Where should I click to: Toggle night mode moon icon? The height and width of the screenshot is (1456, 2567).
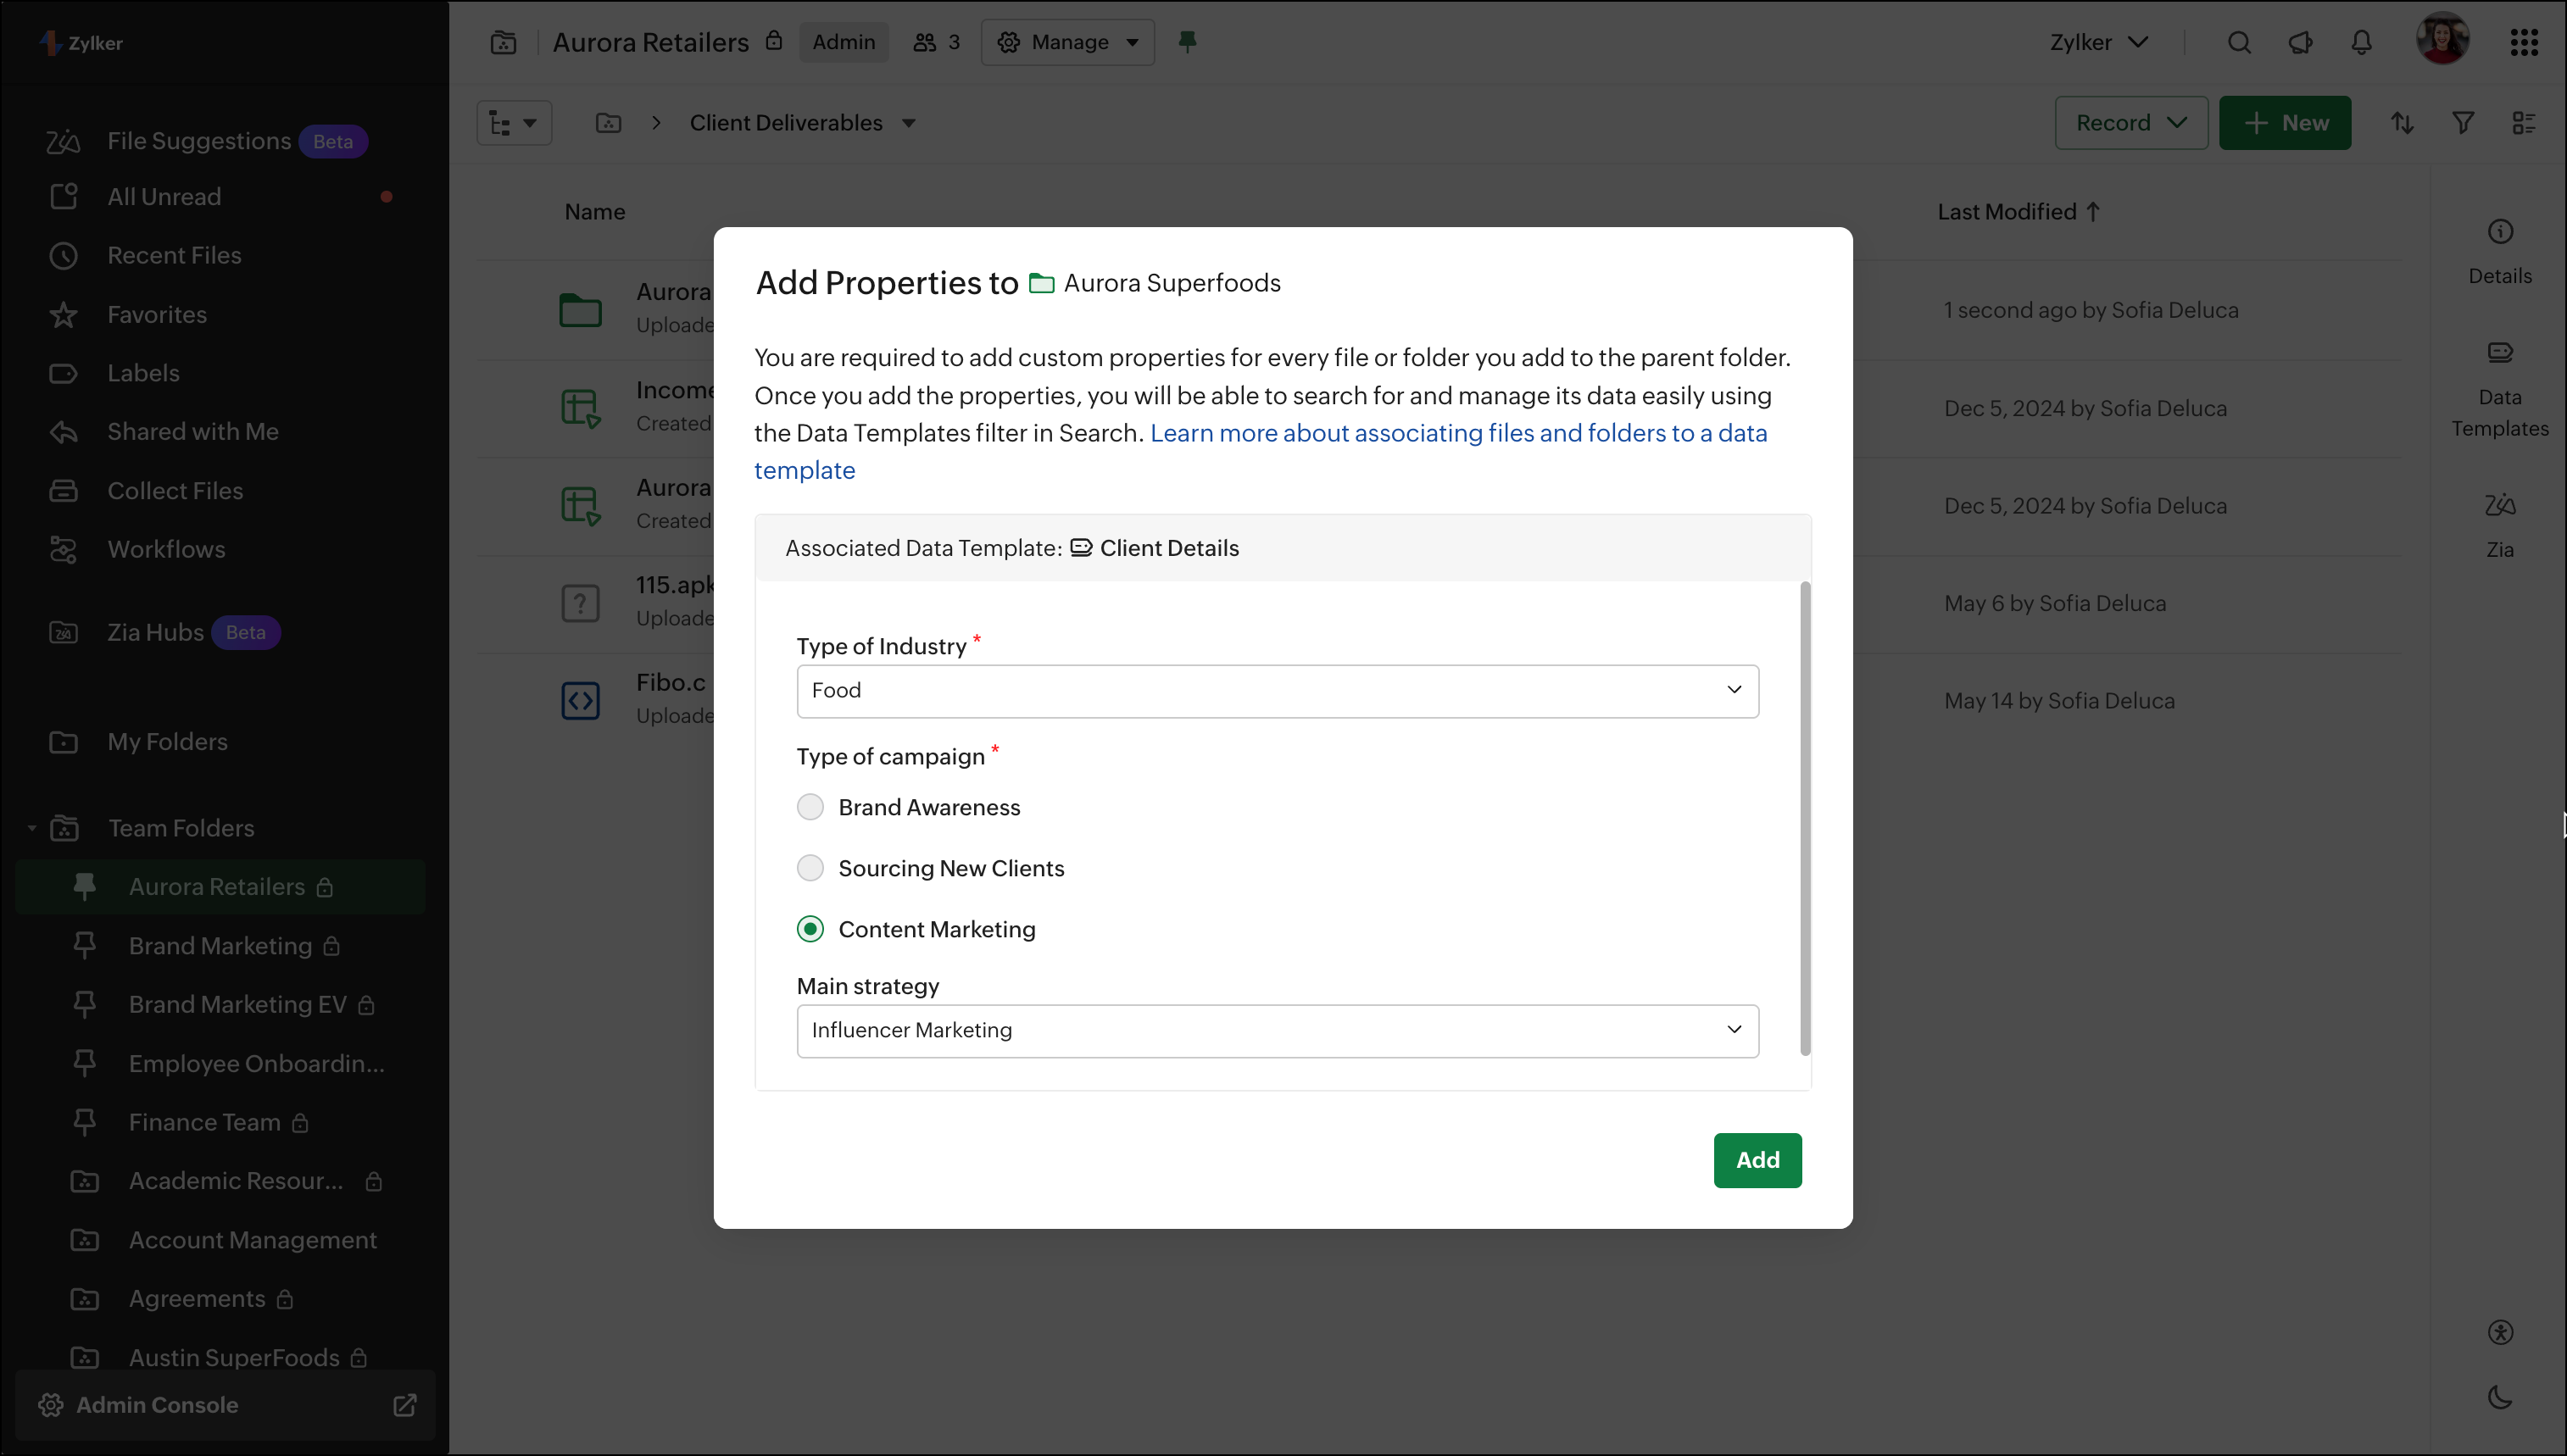pyautogui.click(x=2499, y=1397)
